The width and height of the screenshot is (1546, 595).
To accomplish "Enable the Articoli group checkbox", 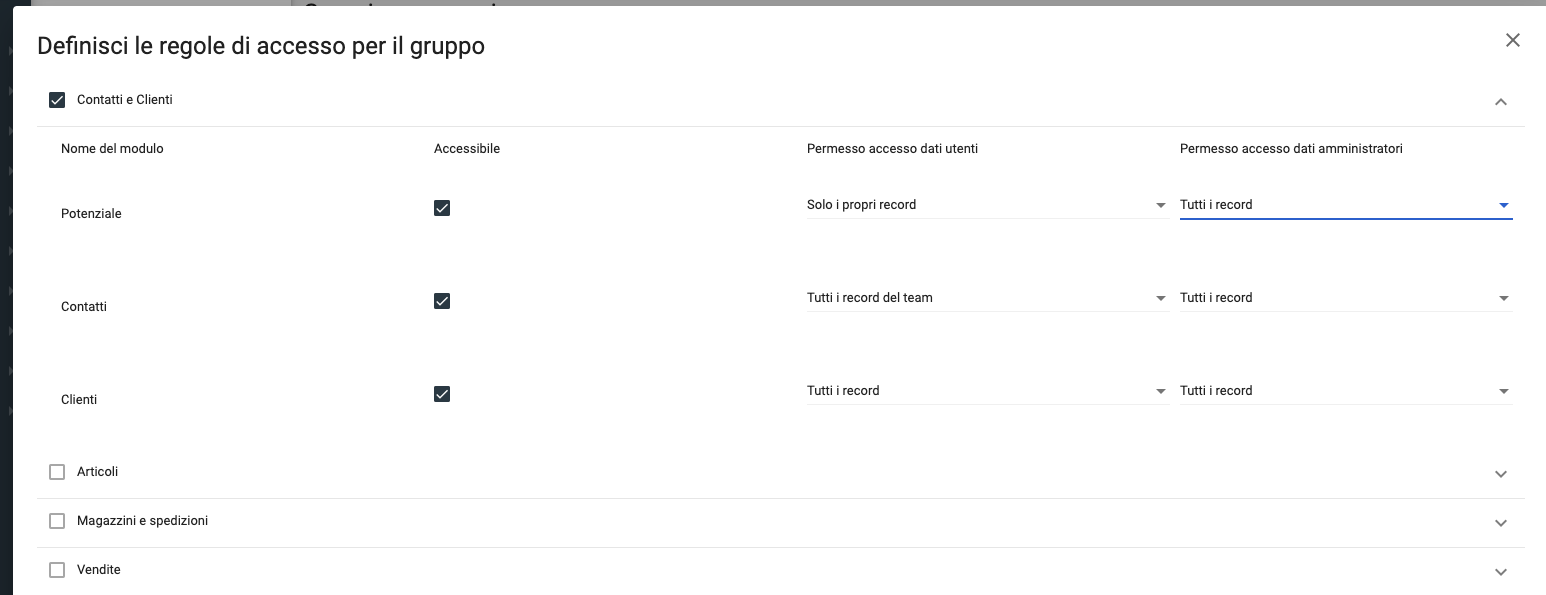I will point(57,472).
